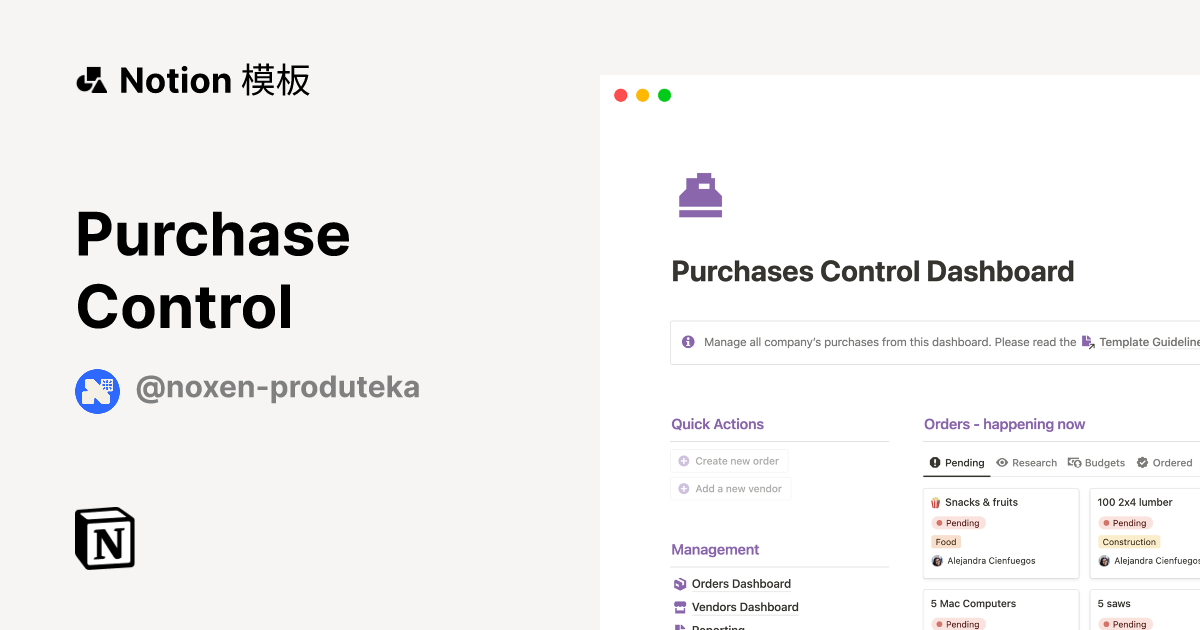Screen dimensions: 1200x630
Task: Click the Pending status tag on Snacks & fruits
Action: (x=958, y=522)
